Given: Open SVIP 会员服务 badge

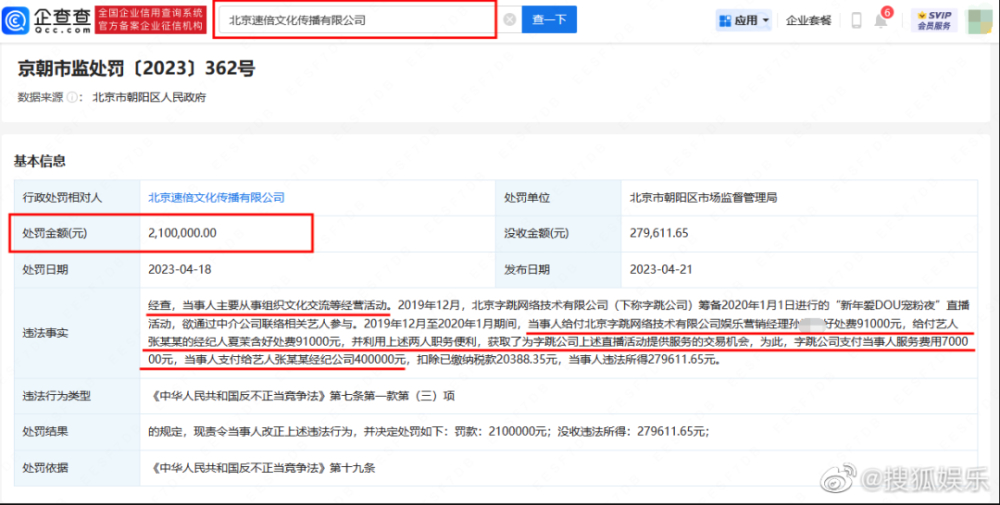Looking at the screenshot, I should [934, 20].
